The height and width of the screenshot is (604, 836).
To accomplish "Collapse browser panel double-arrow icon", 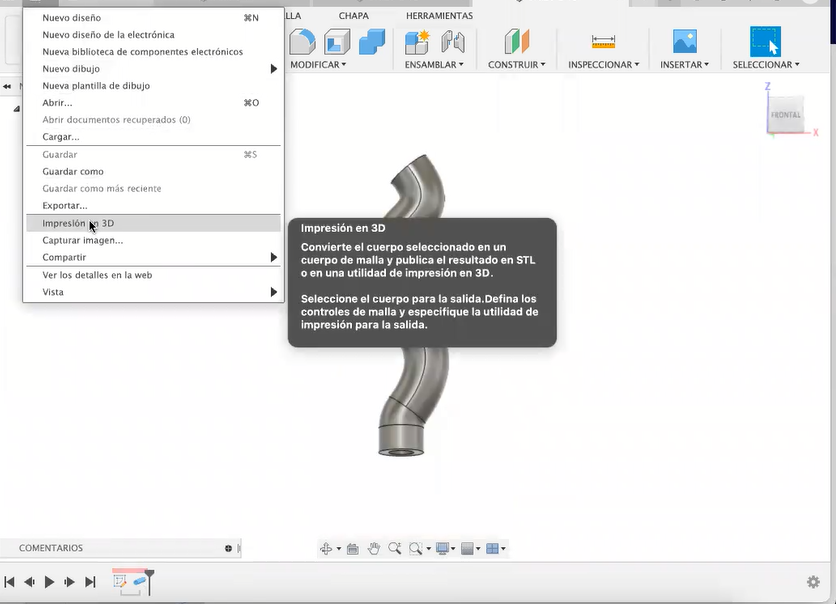I will click(7, 86).
